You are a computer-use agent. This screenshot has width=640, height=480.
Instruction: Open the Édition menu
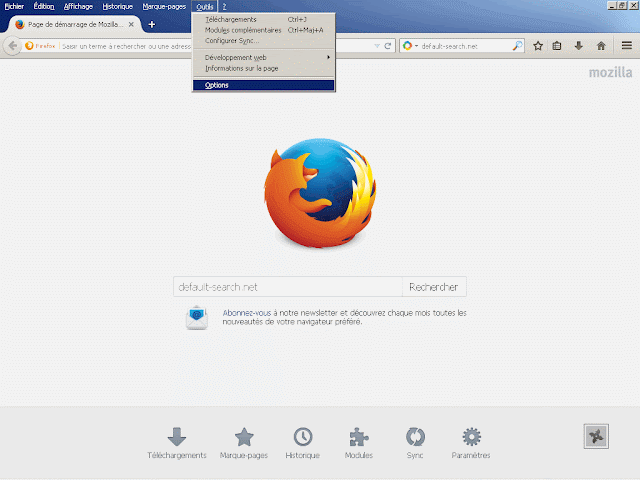pyautogui.click(x=44, y=7)
